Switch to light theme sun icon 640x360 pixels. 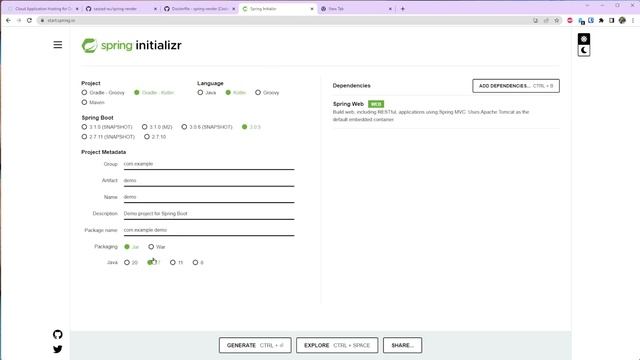click(x=584, y=39)
